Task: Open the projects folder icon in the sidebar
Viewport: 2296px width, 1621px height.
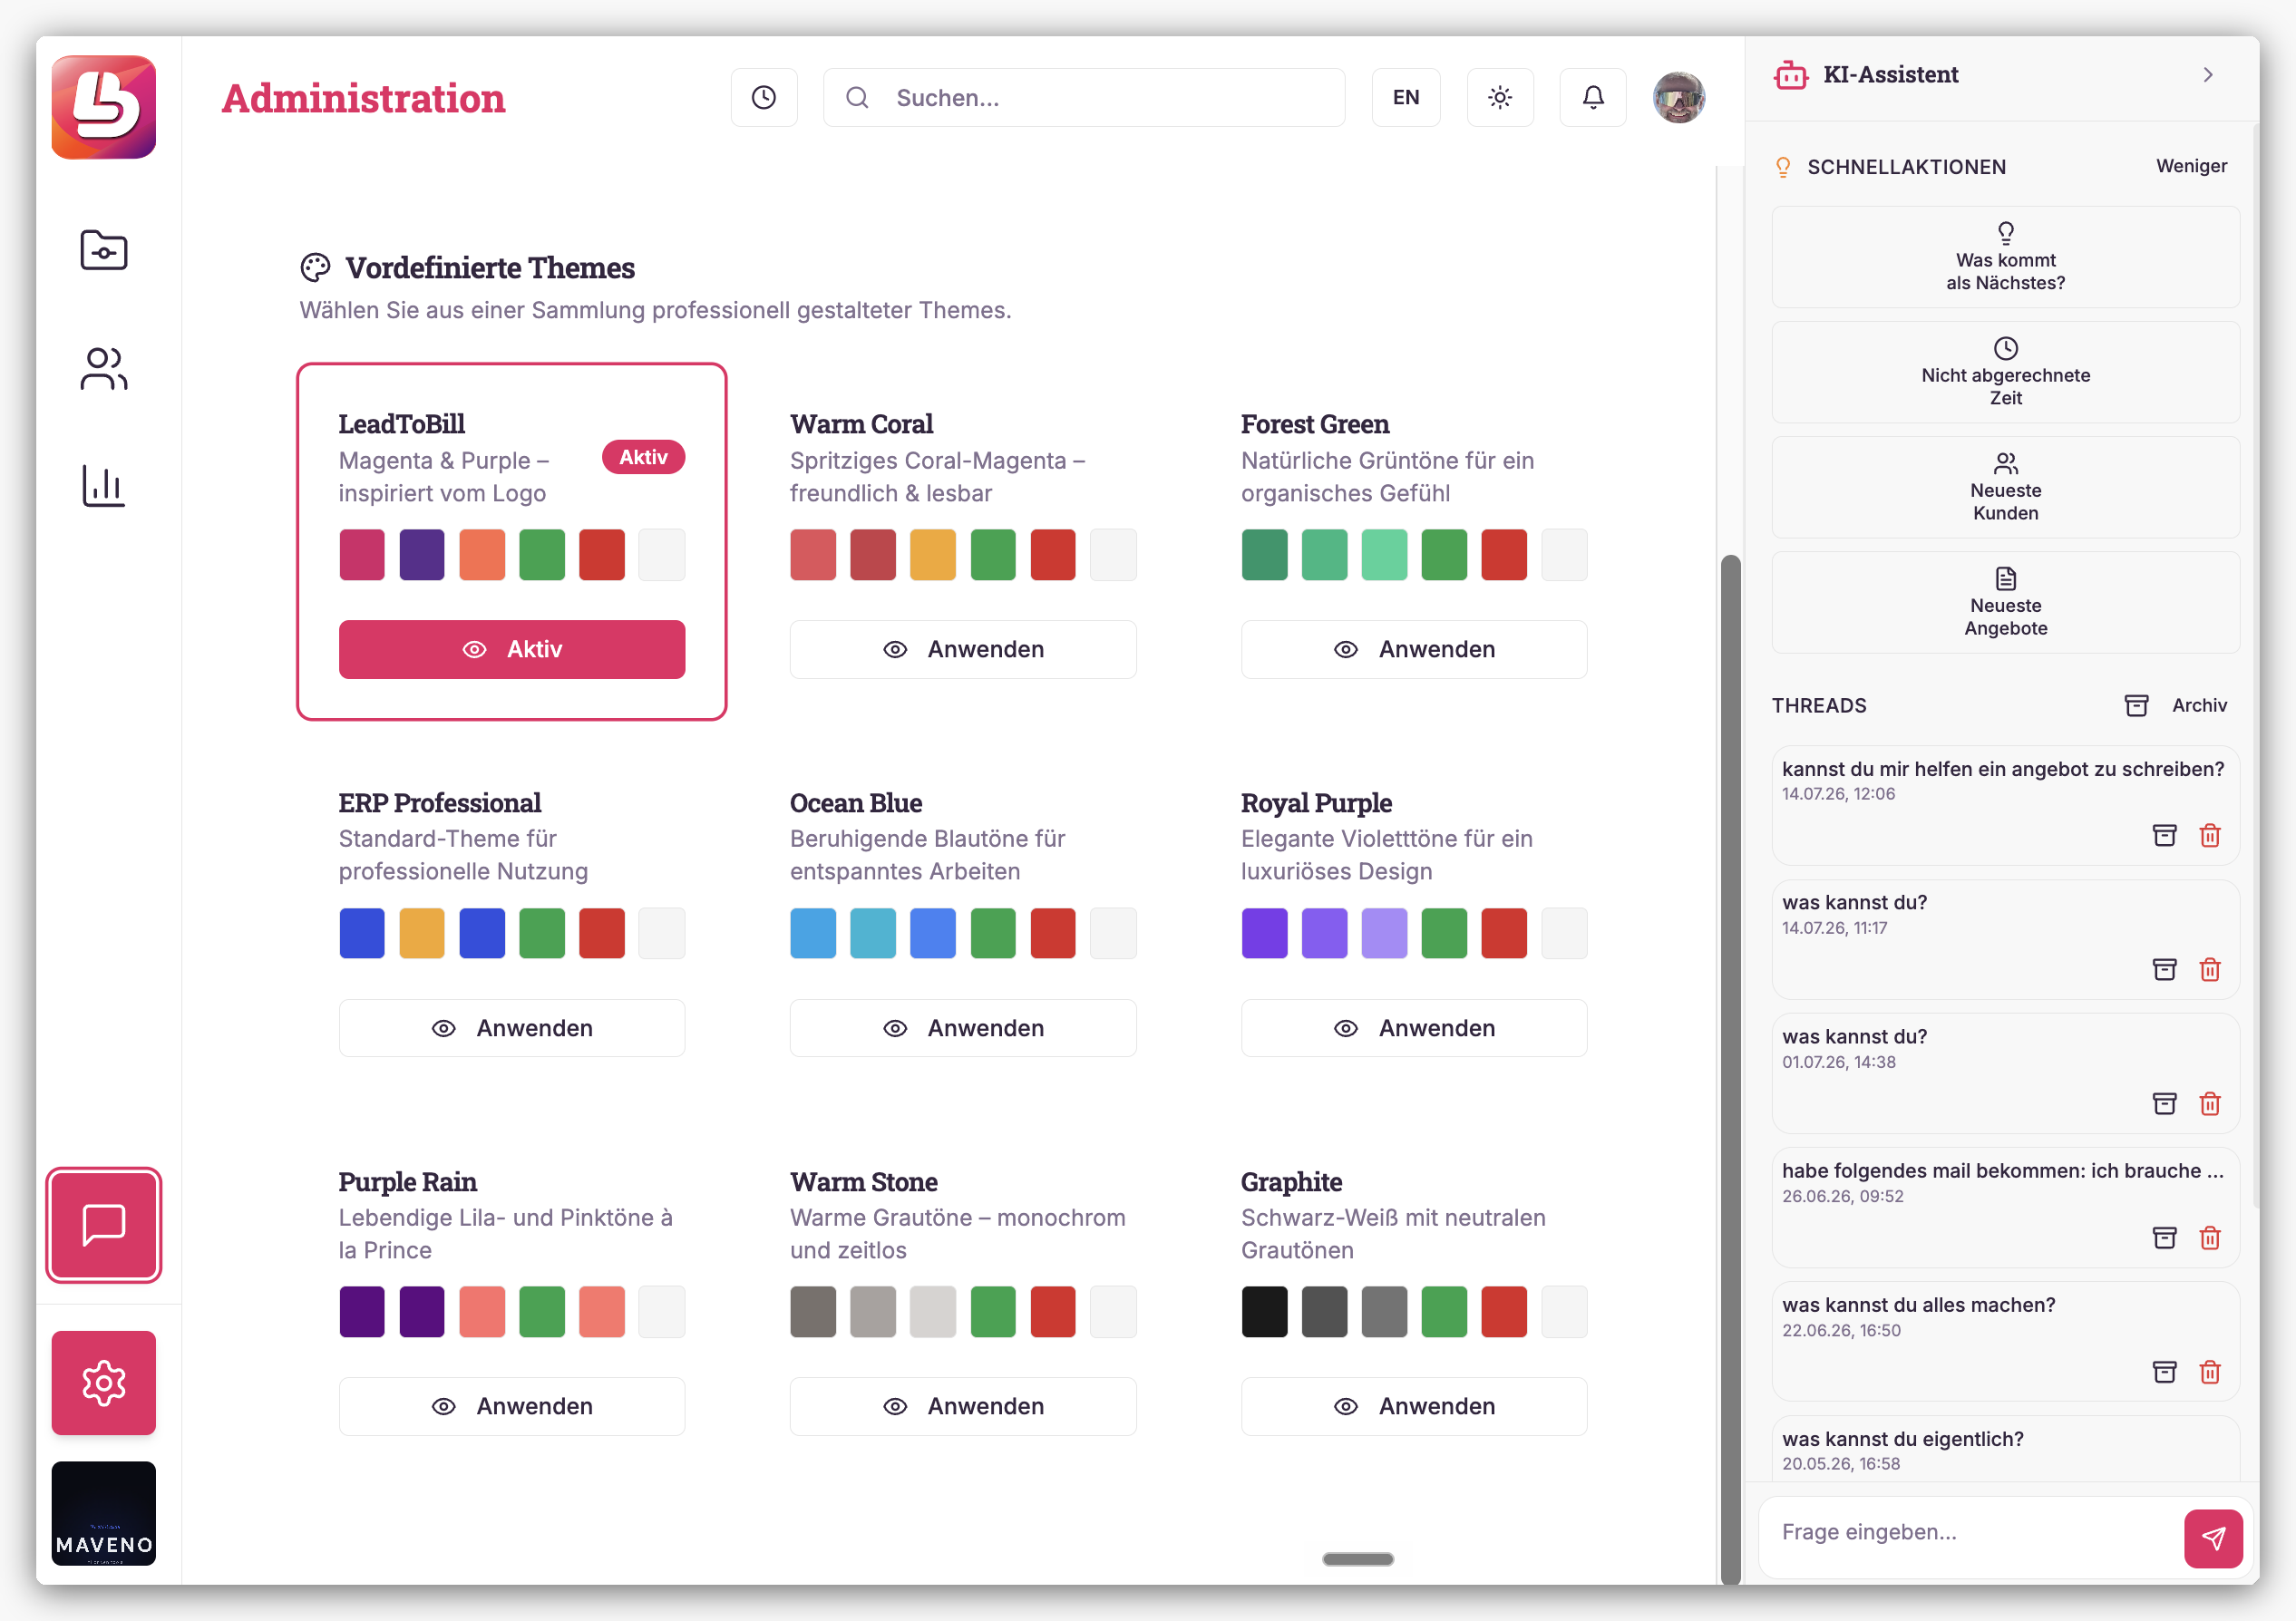Action: (104, 250)
